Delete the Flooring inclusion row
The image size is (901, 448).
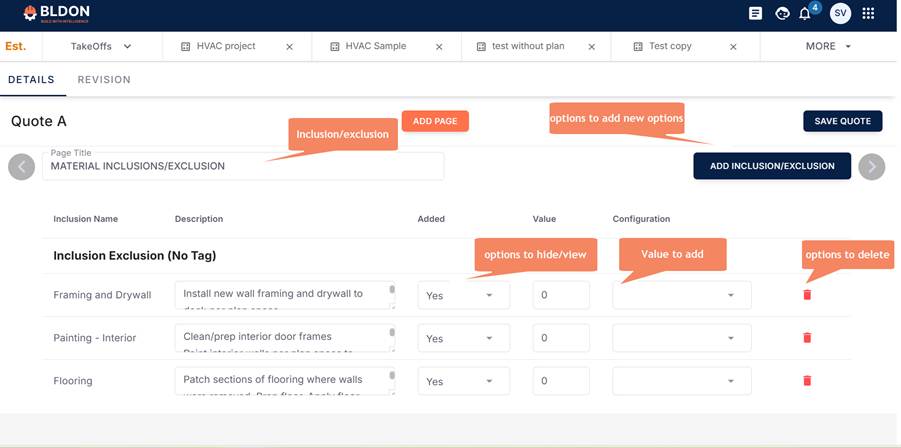pyautogui.click(x=807, y=381)
